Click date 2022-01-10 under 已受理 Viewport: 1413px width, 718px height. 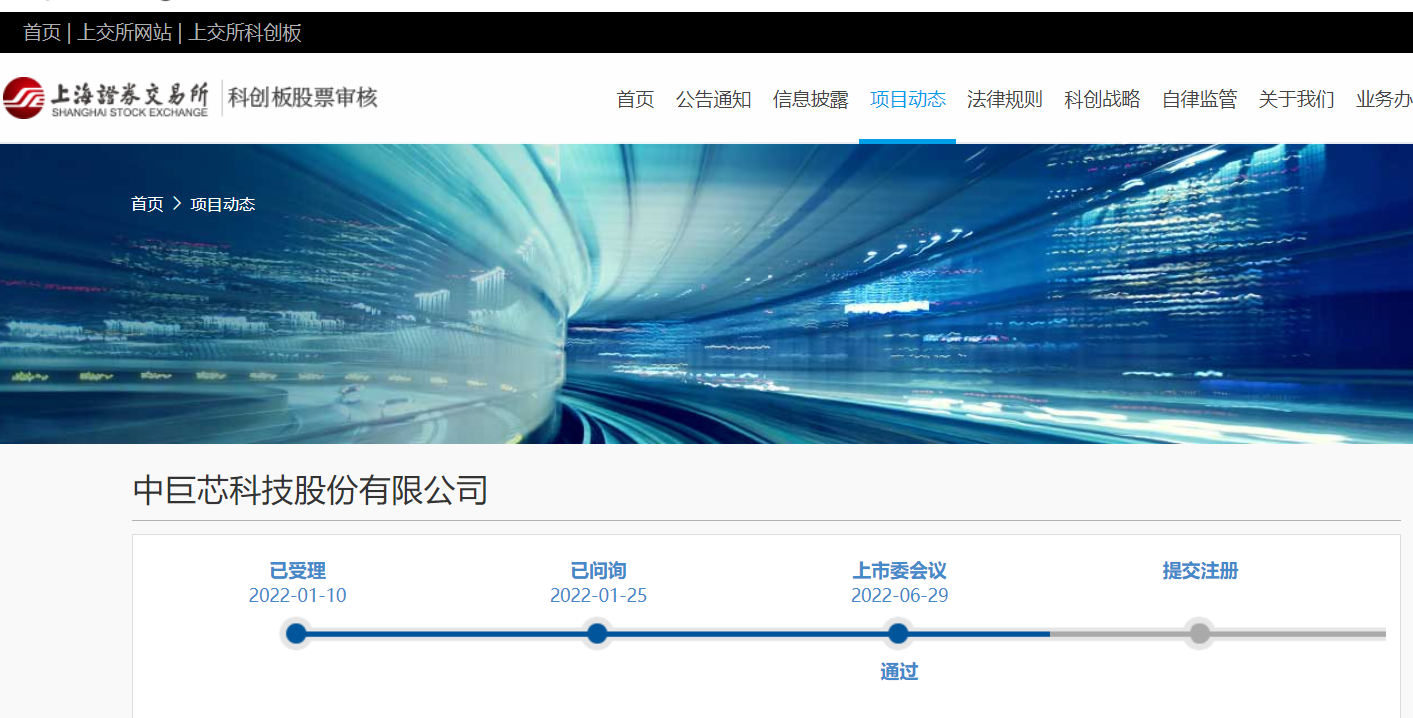click(x=298, y=596)
